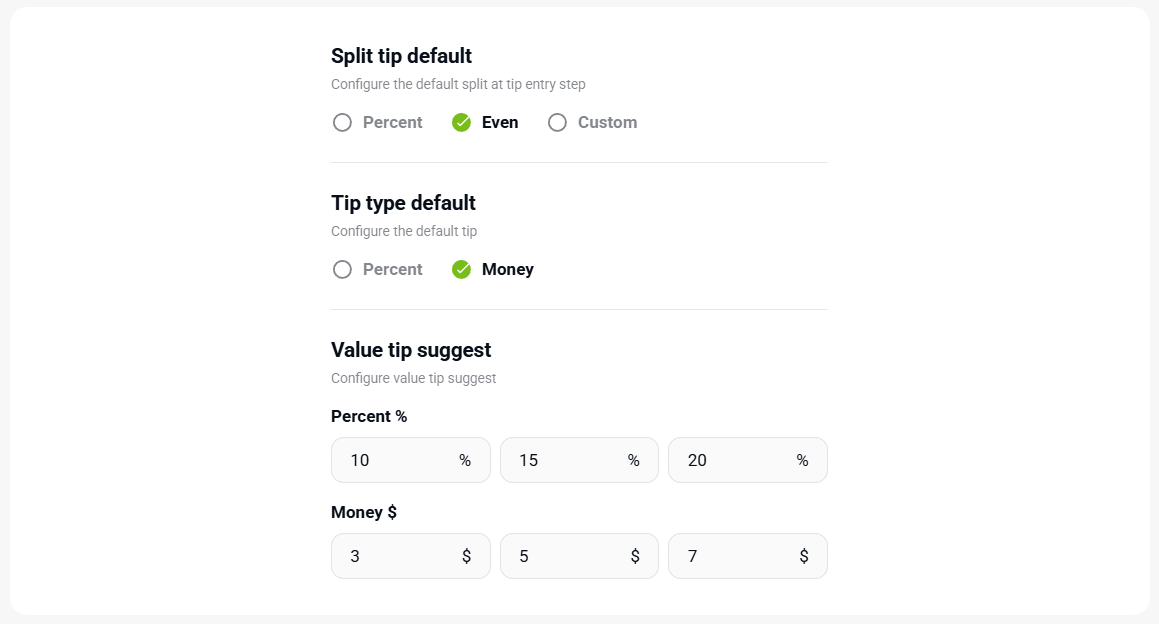Click the % suffix in the 15 field

pyautogui.click(x=634, y=460)
